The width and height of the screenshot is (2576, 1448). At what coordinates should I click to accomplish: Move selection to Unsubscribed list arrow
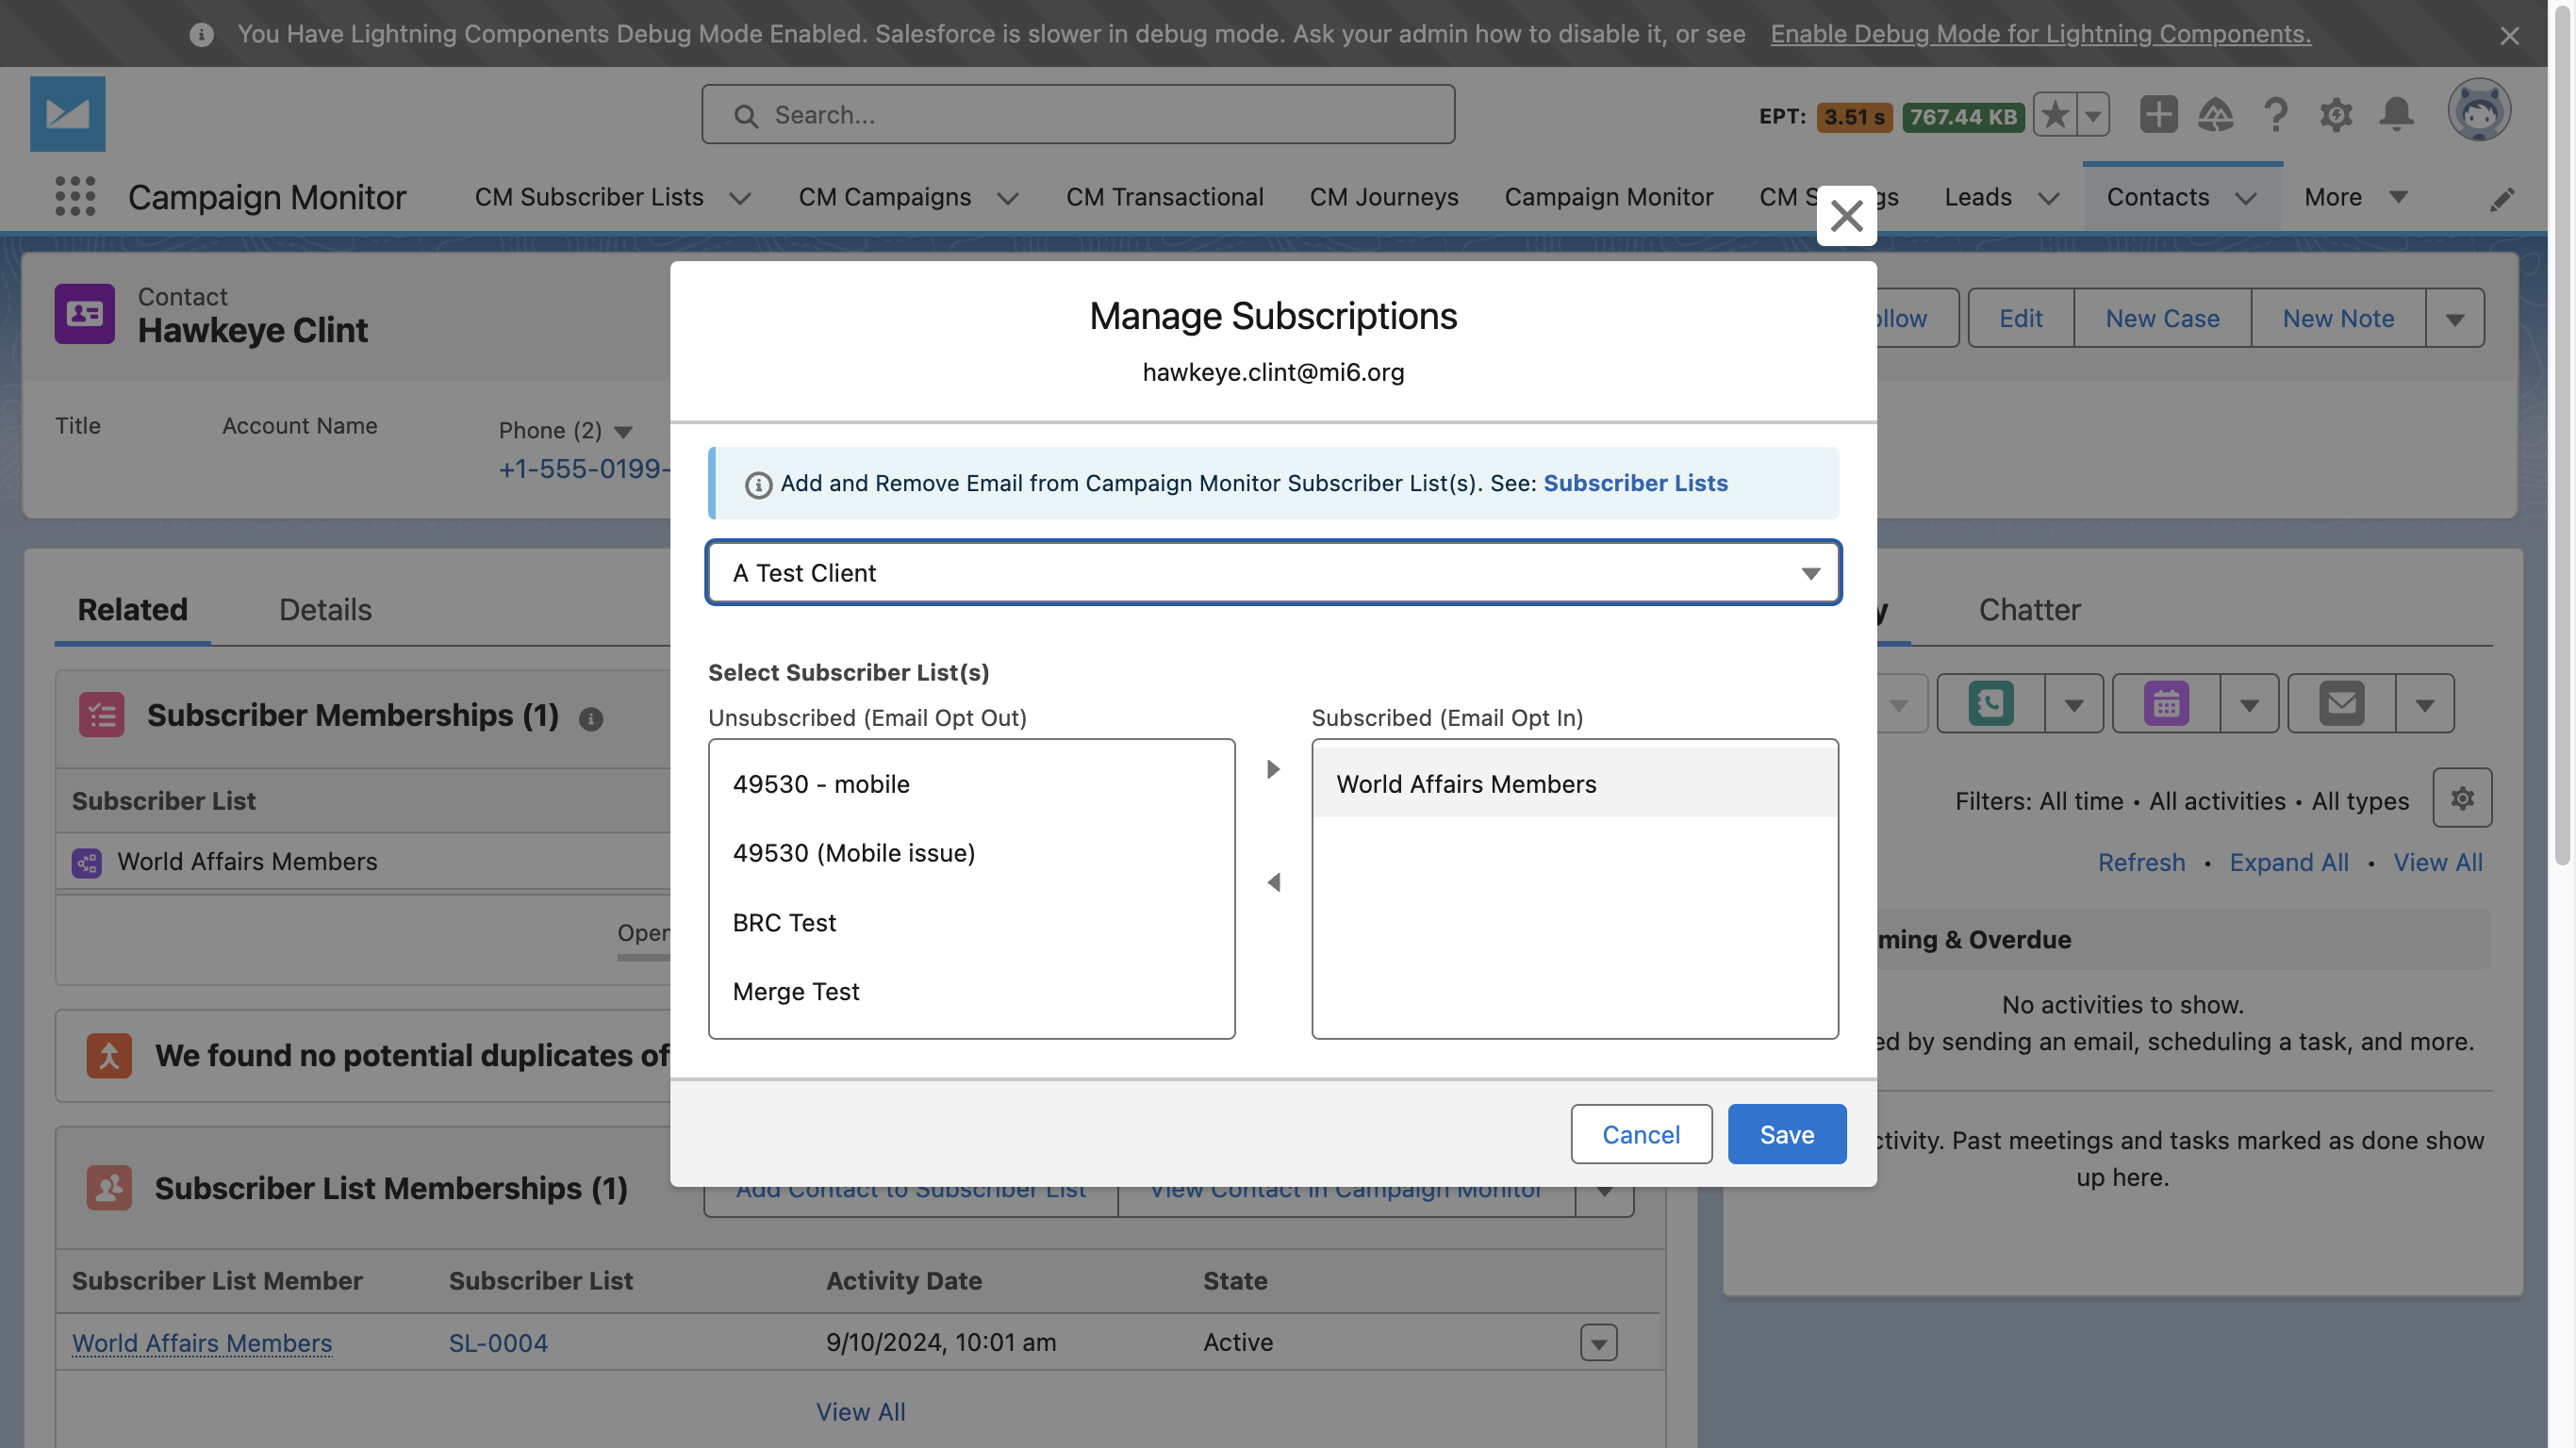1273,882
